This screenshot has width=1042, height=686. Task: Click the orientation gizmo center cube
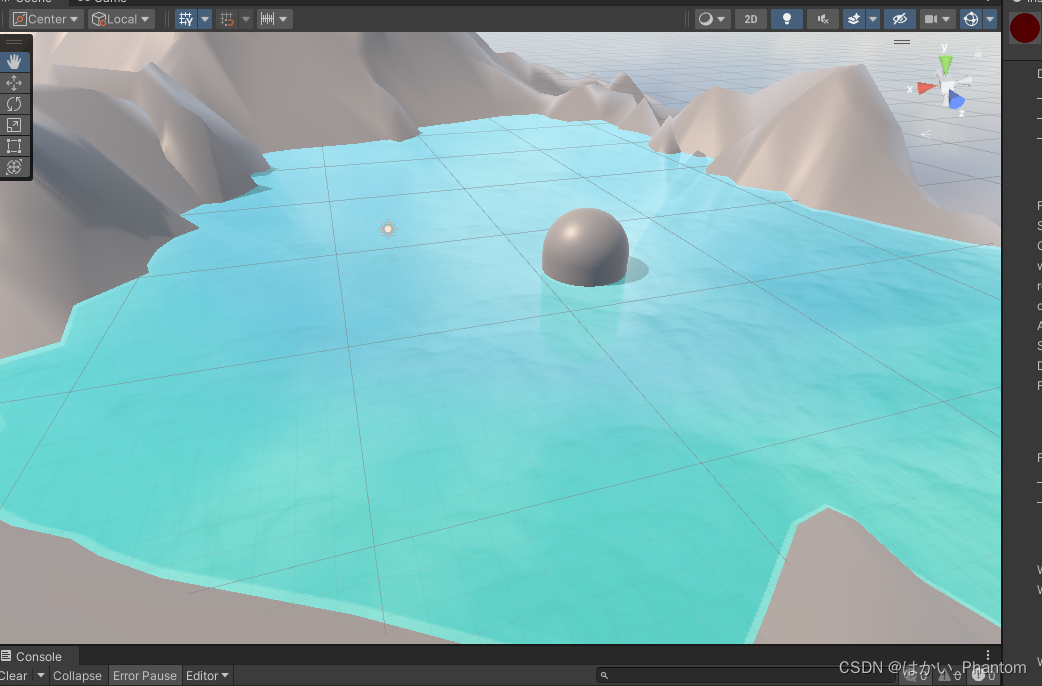coord(947,87)
